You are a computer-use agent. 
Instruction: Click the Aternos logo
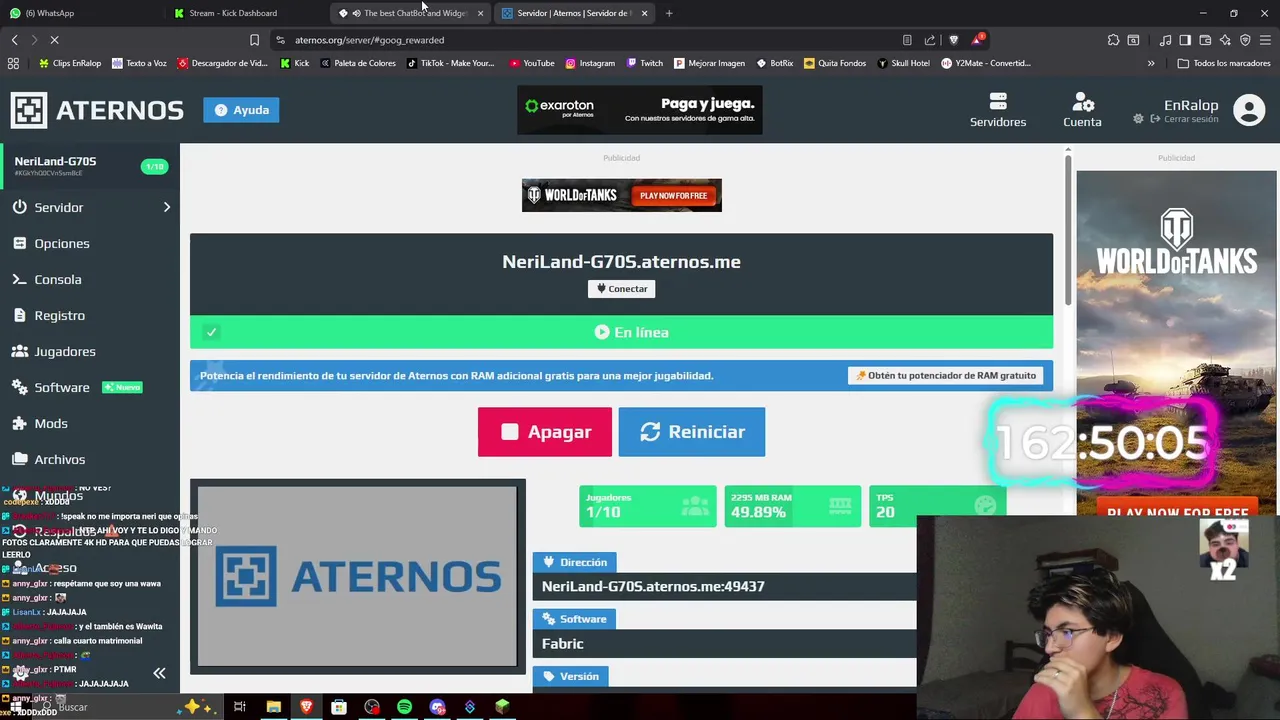click(97, 110)
